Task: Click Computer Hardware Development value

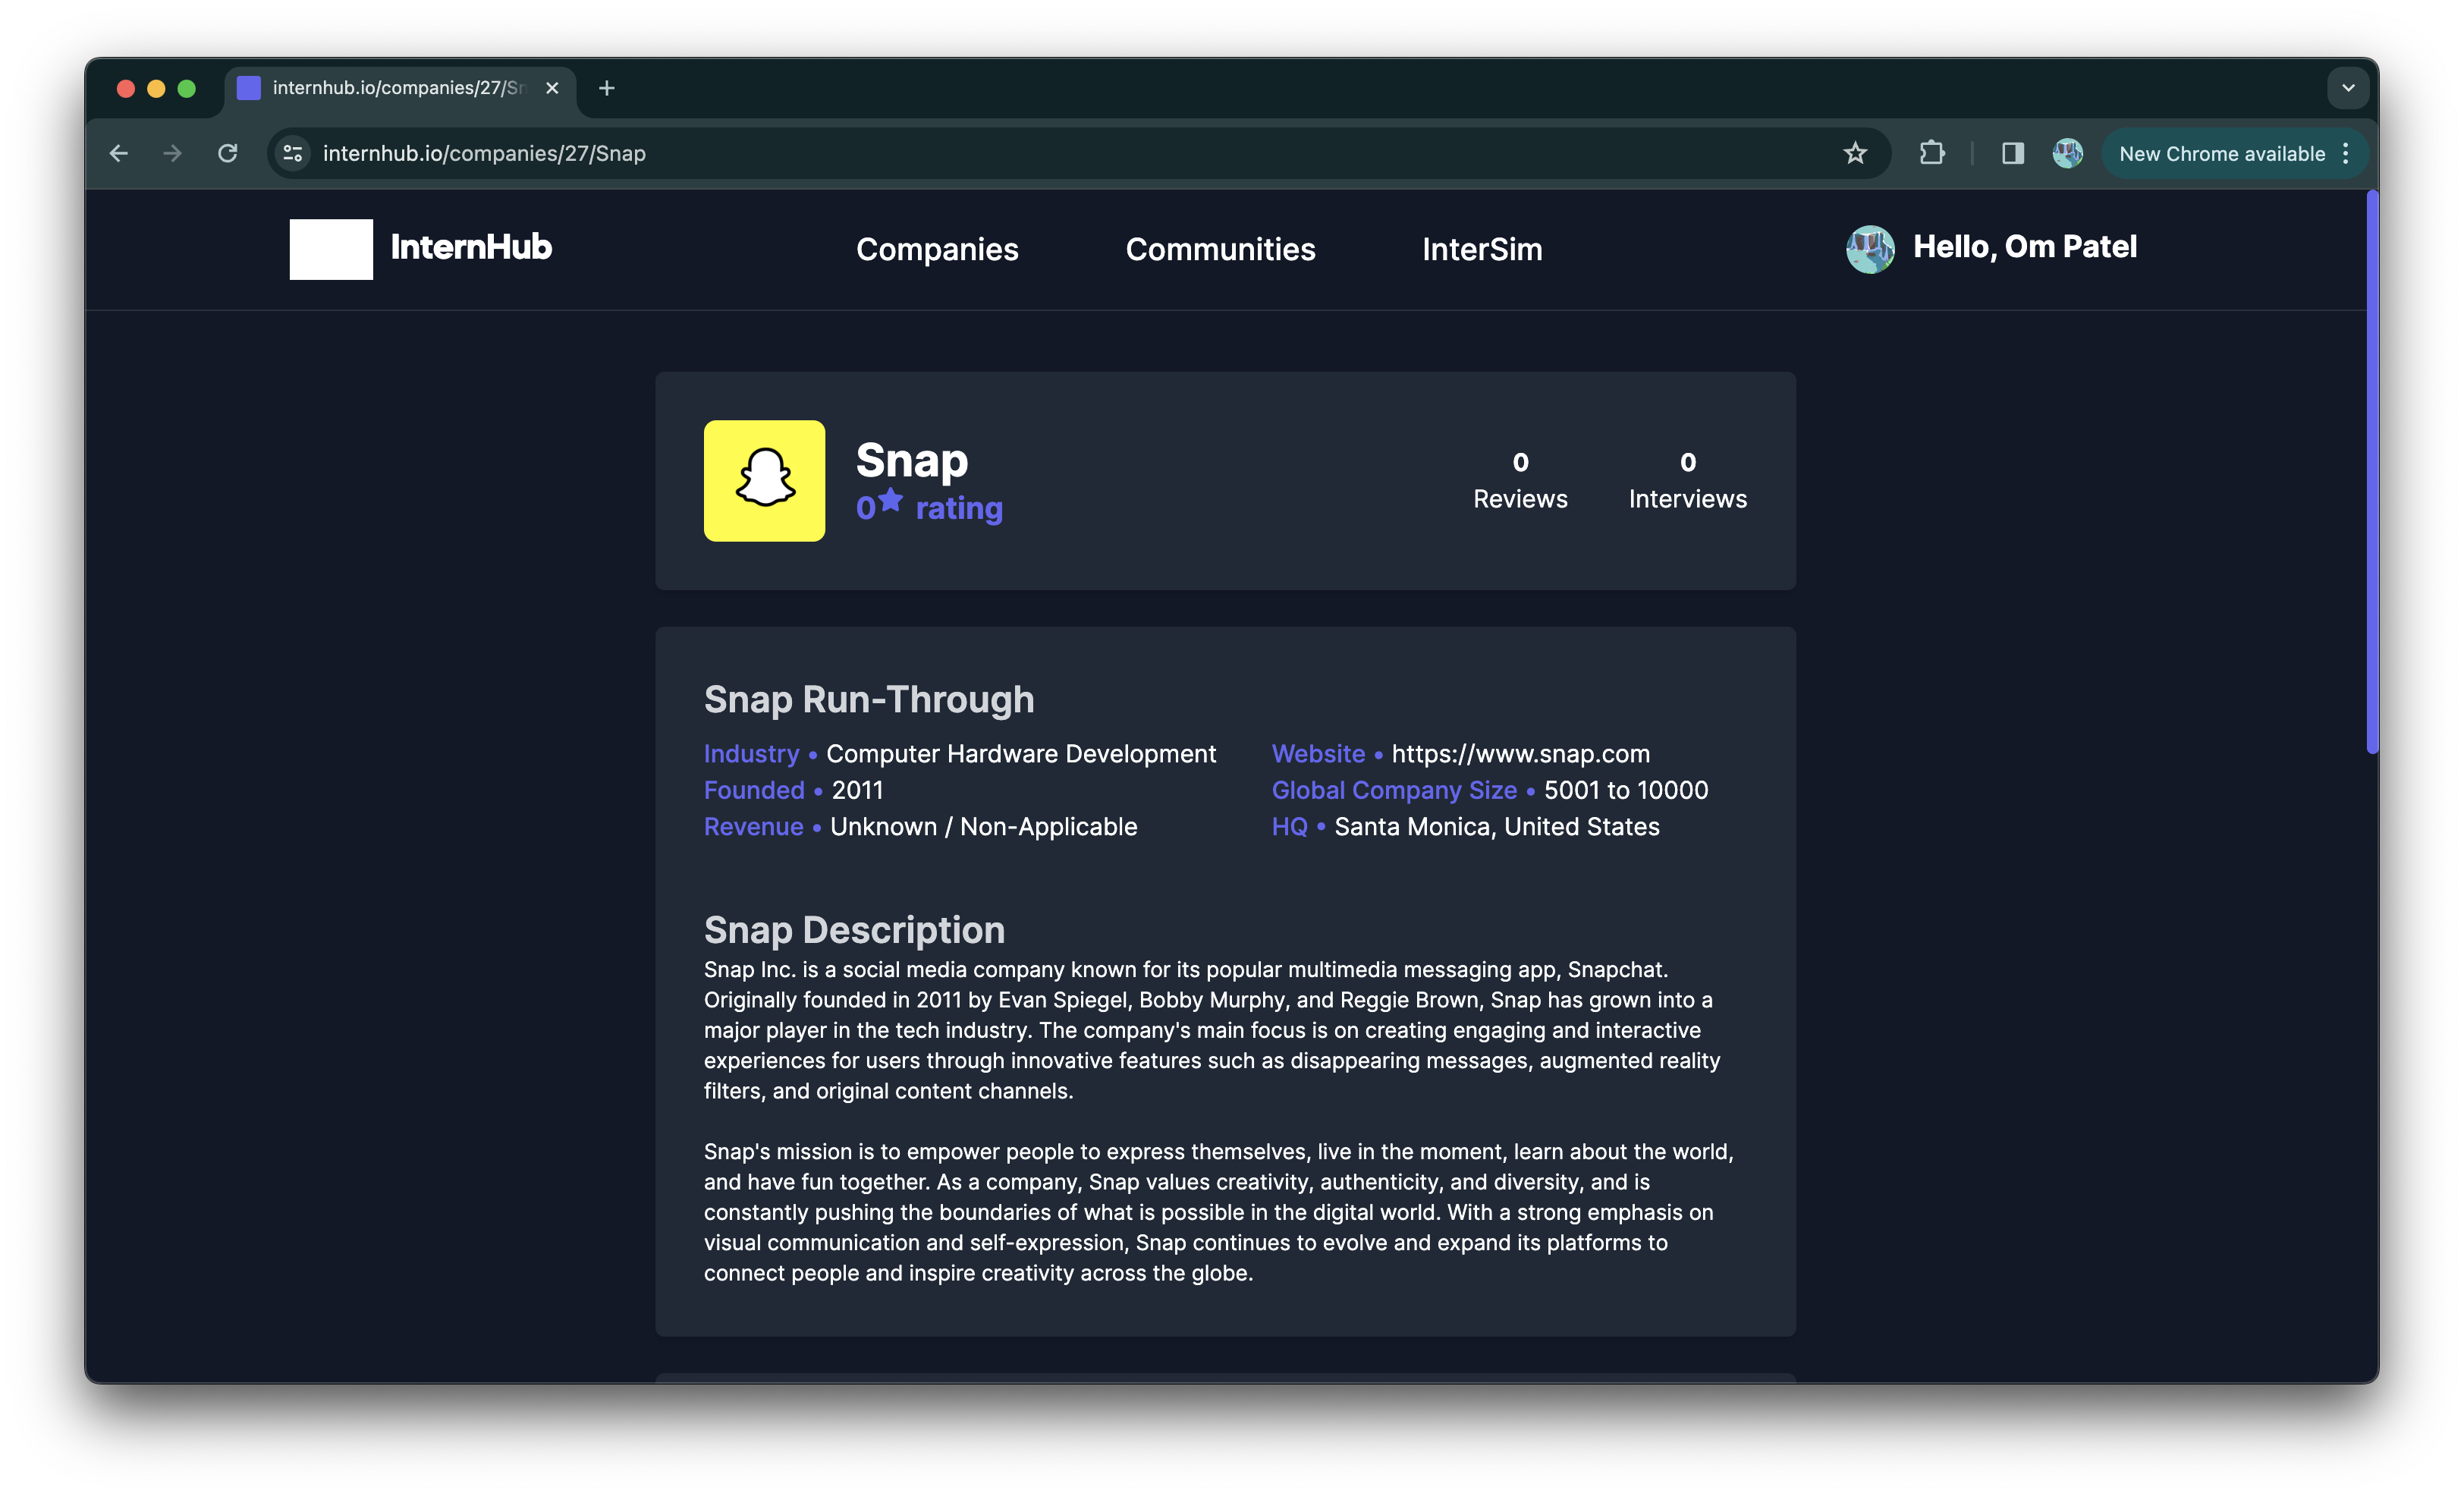Action: click(x=1021, y=753)
